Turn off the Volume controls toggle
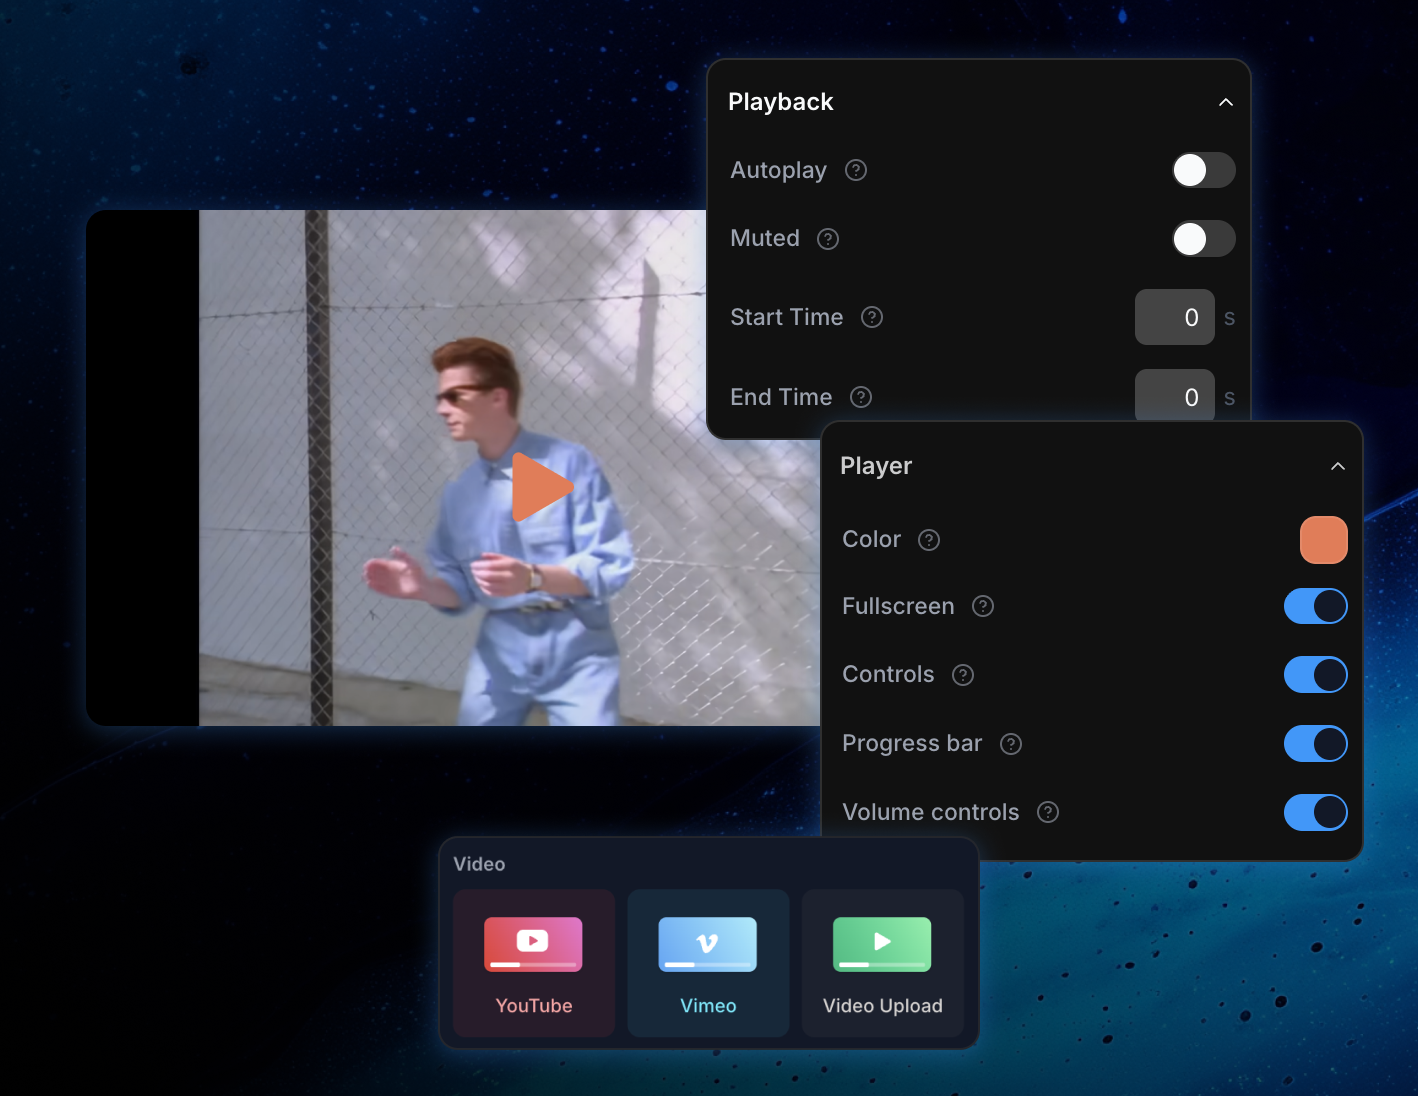The width and height of the screenshot is (1418, 1096). click(1315, 812)
